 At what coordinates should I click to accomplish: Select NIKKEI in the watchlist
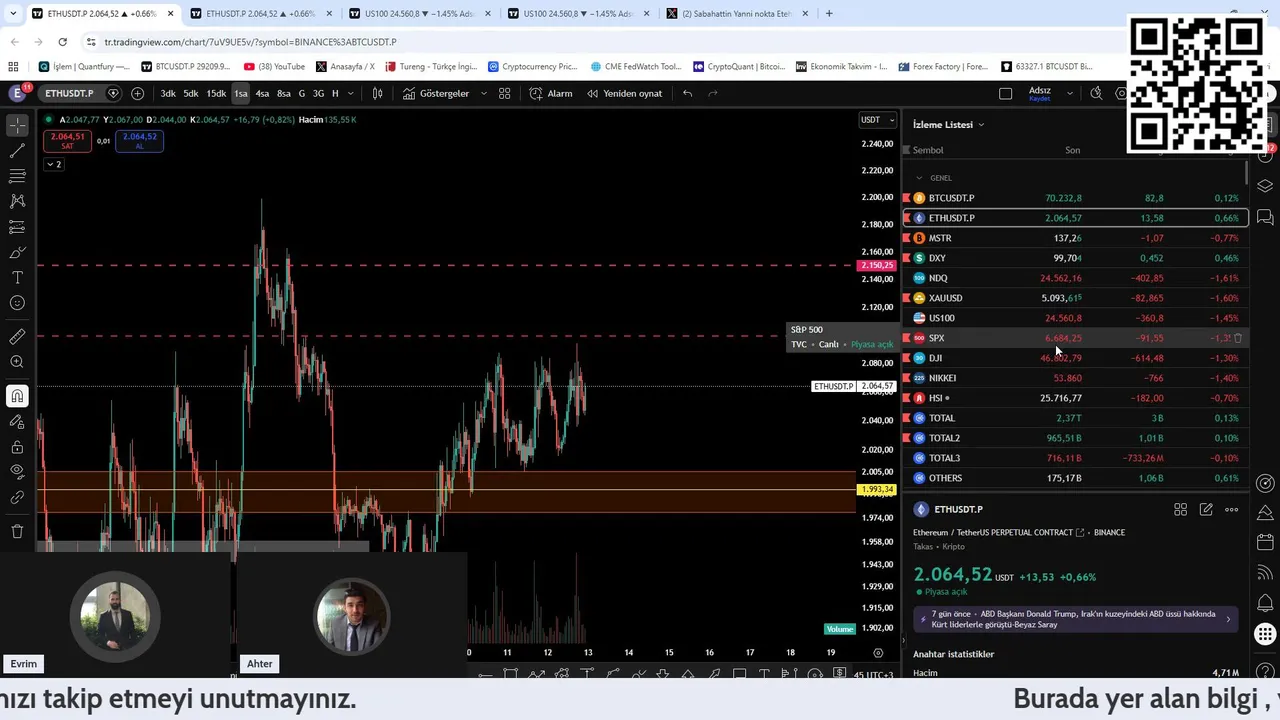[1075, 378]
